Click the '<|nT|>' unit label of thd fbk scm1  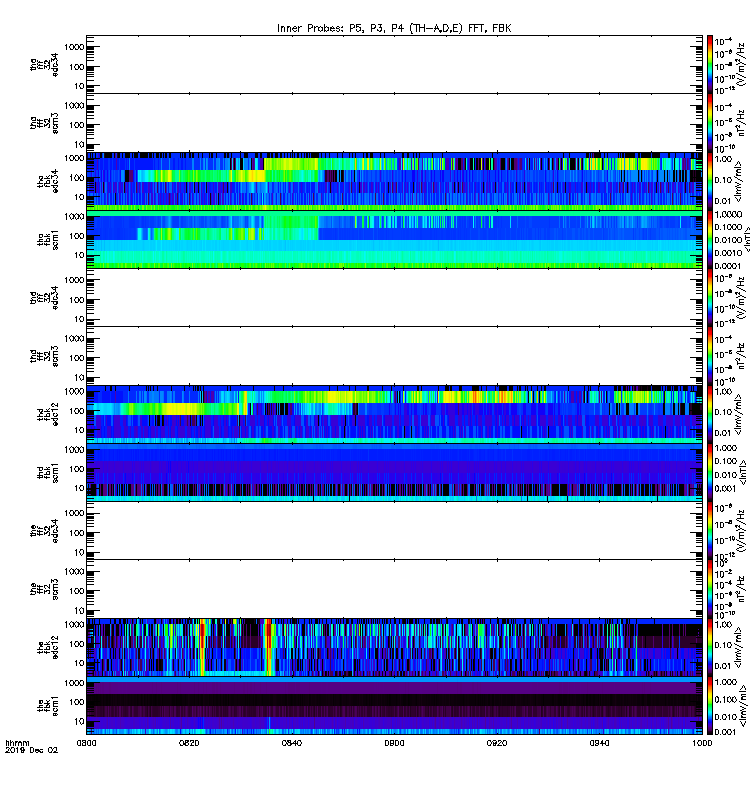[x=744, y=472]
